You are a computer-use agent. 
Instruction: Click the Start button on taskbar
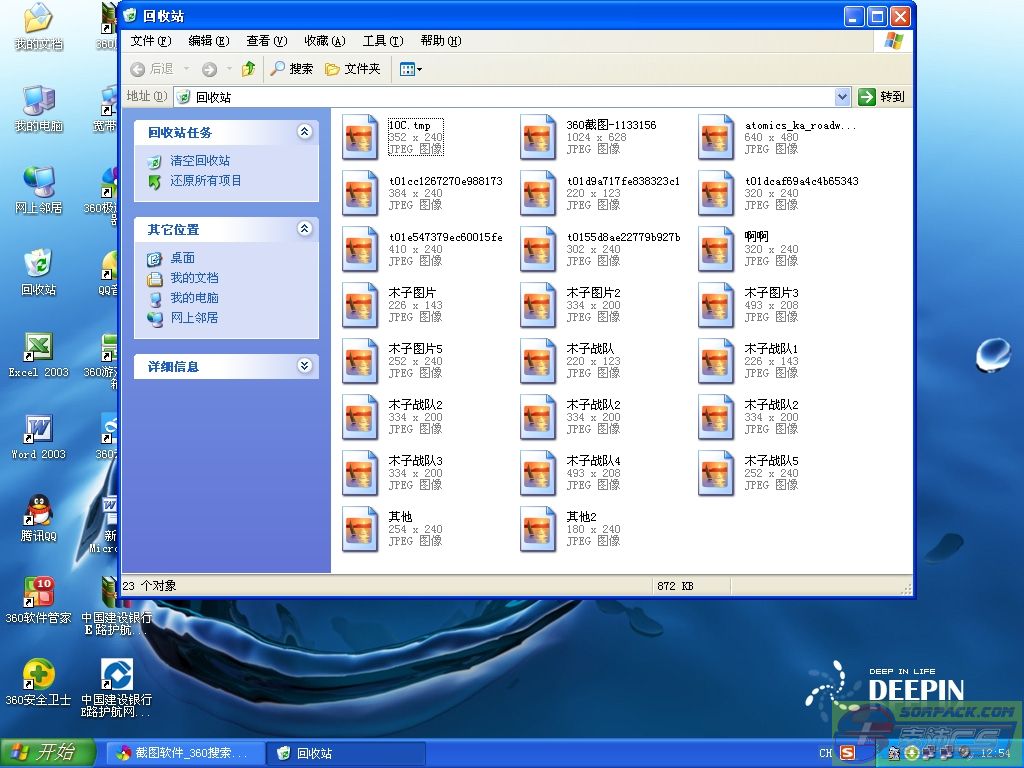47,752
